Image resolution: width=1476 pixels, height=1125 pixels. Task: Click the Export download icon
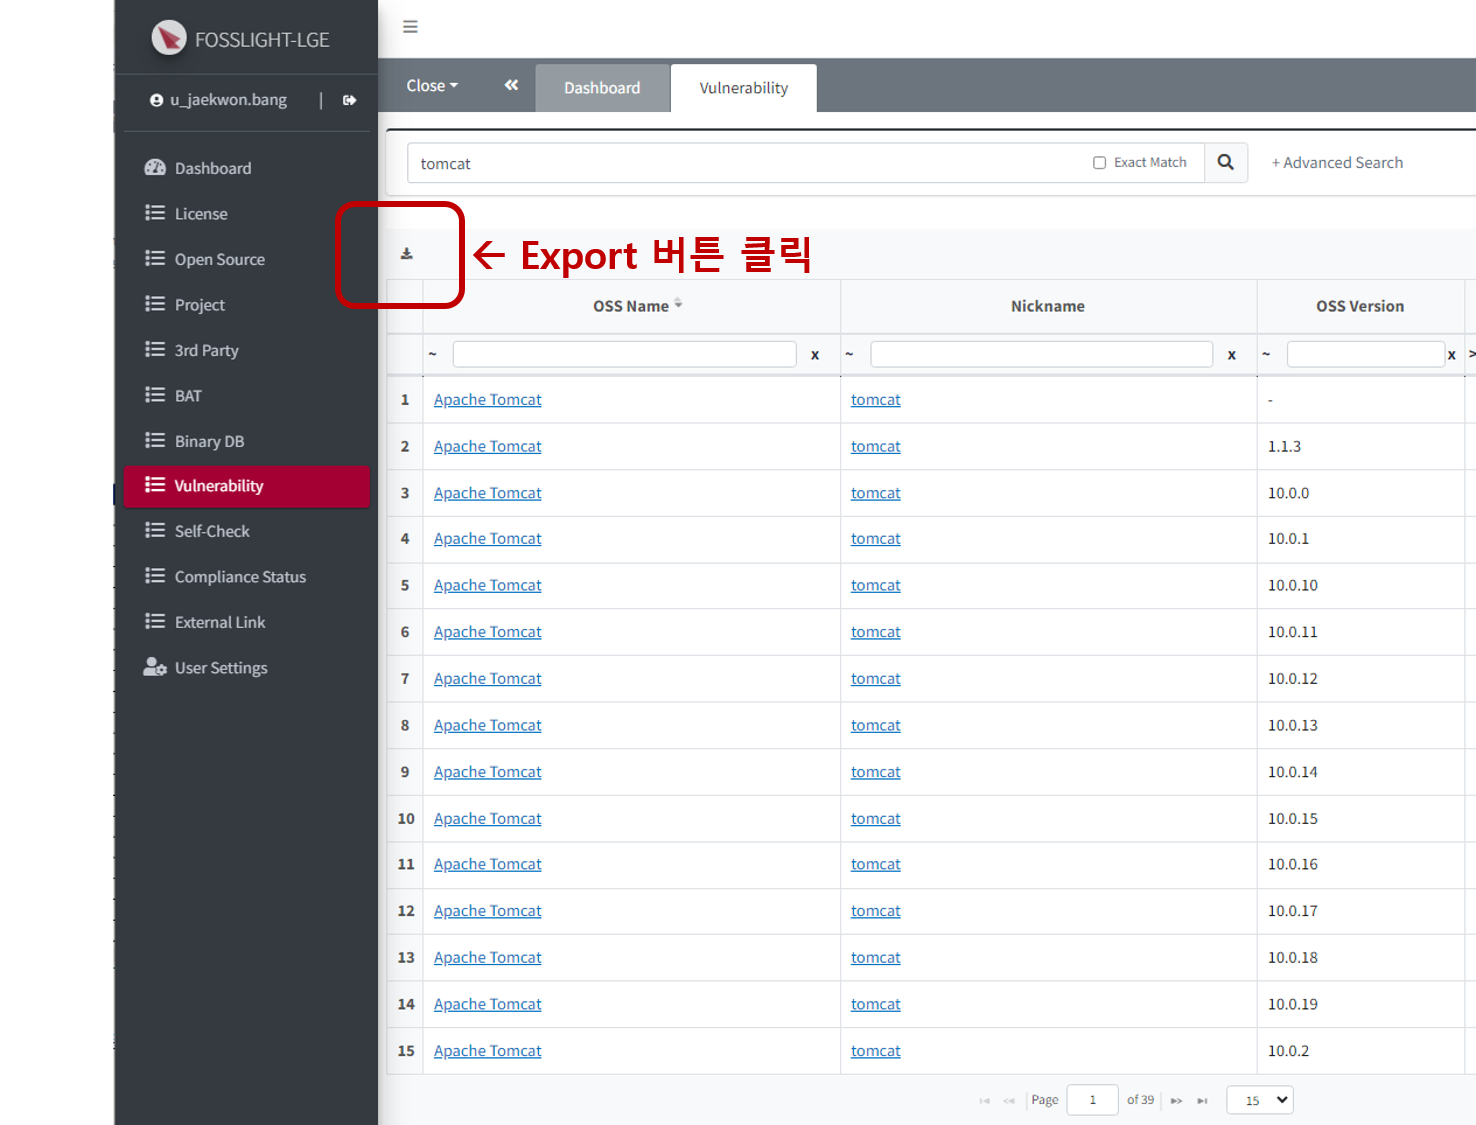tap(407, 254)
